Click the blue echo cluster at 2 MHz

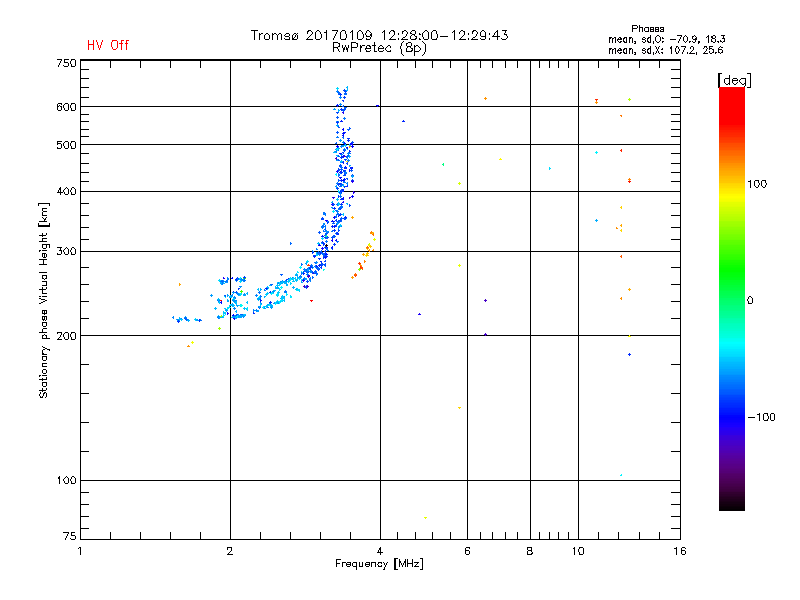coord(231,298)
